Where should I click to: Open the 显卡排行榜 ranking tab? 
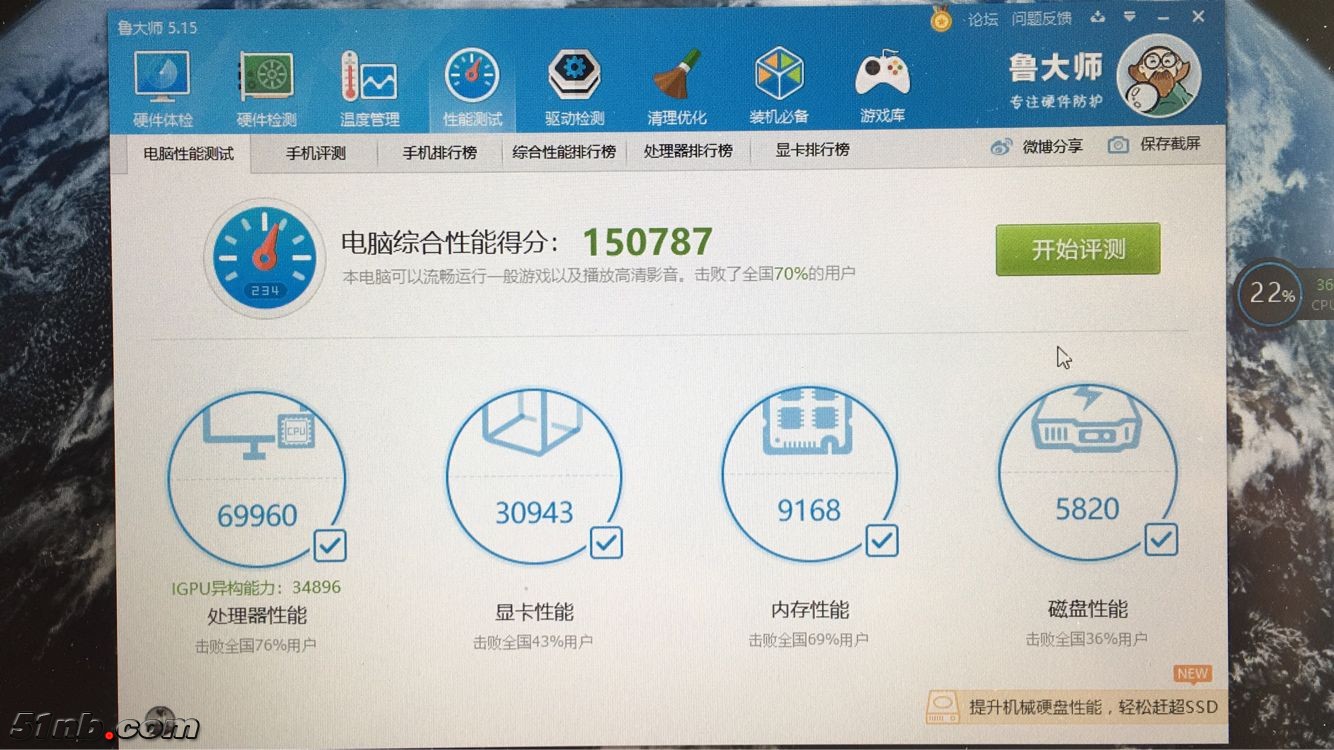pos(812,150)
